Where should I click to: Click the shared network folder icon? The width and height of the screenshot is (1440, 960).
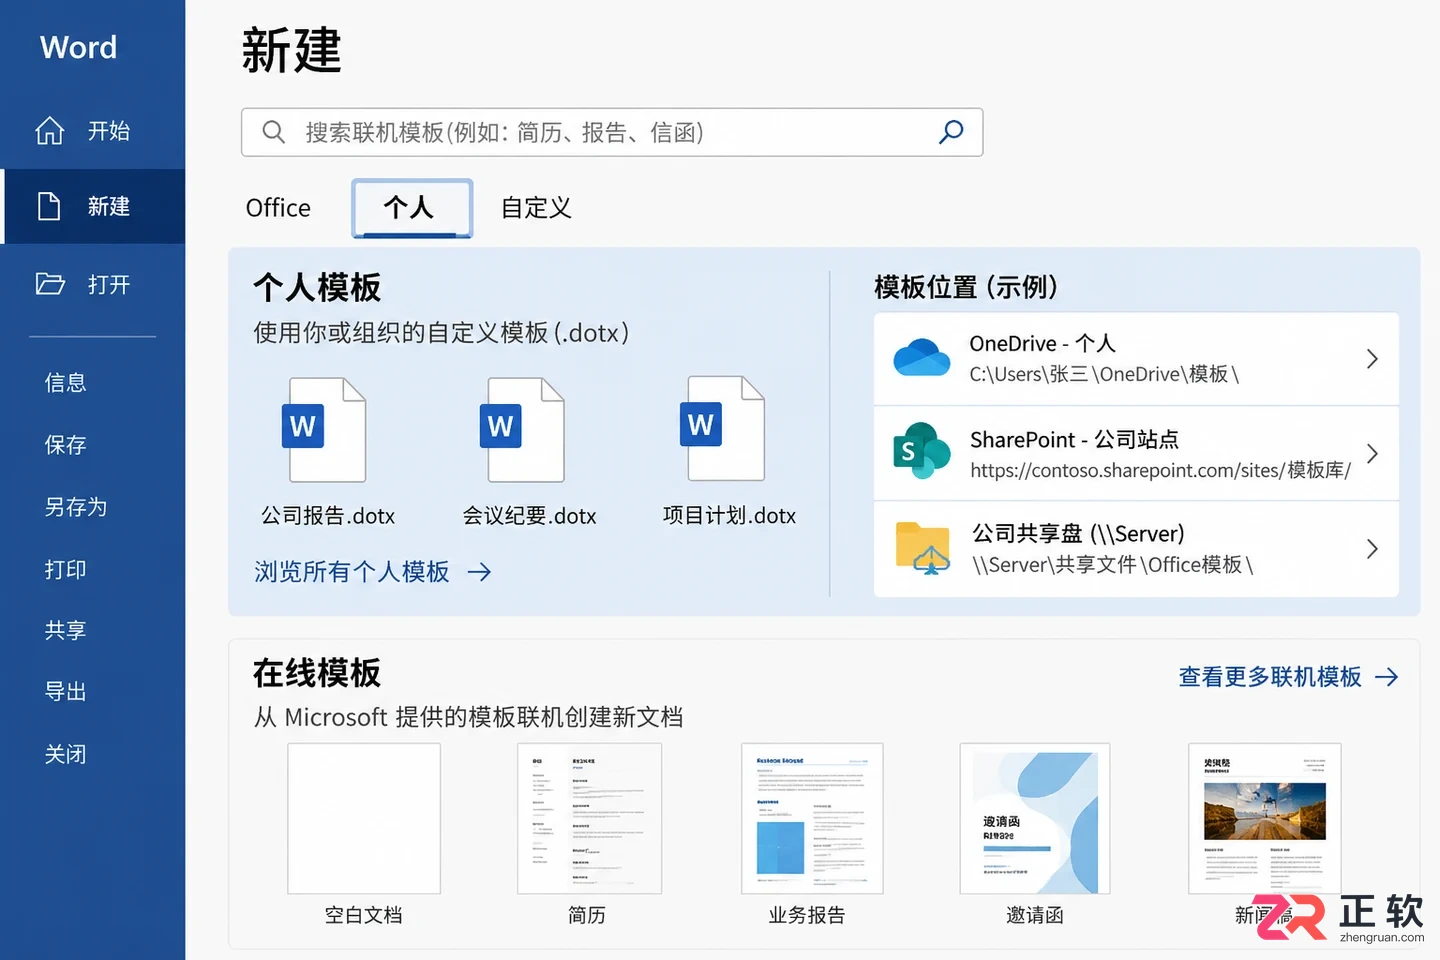[x=923, y=548]
